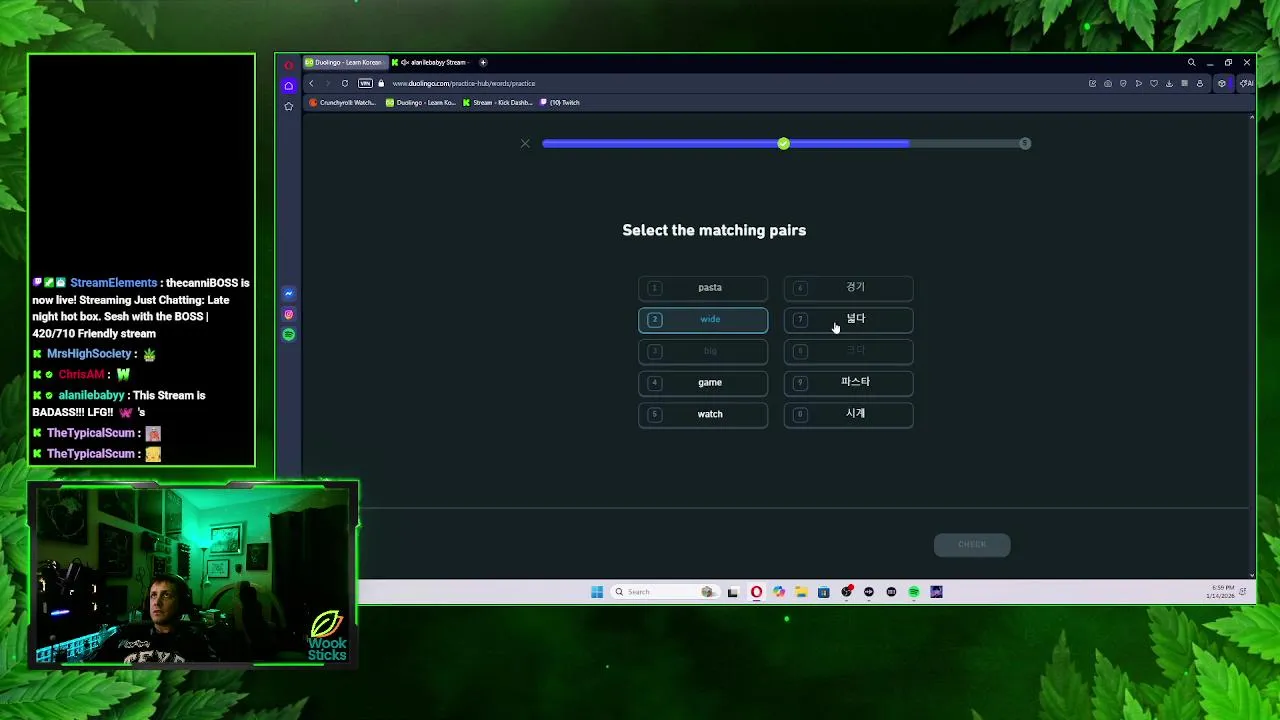
Task: Open File Explorer from the taskbar
Action: point(801,592)
